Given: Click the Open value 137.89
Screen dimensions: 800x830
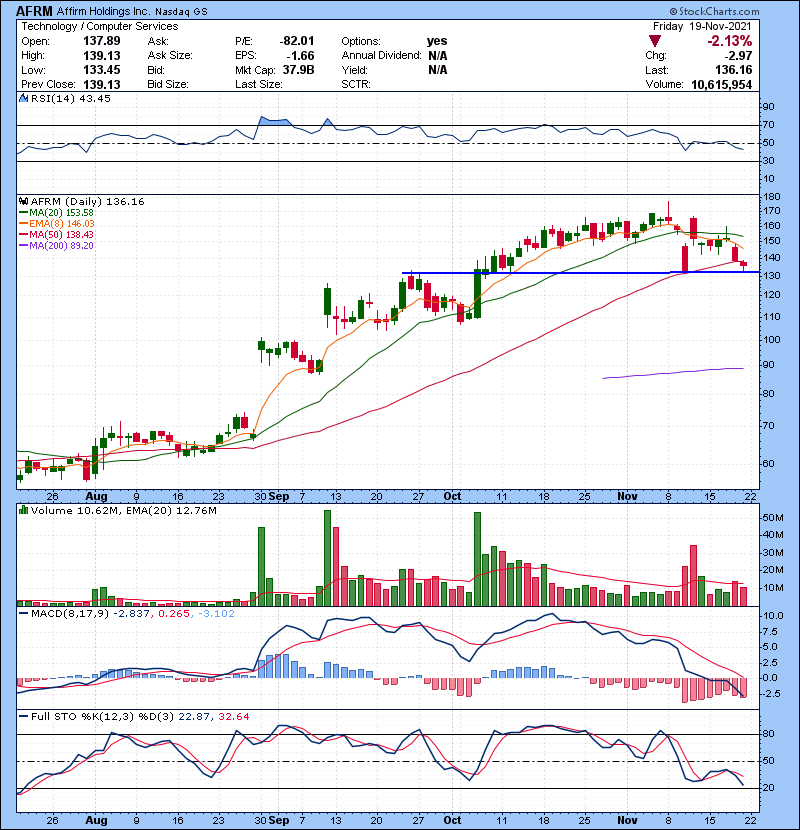Looking at the screenshot, I should (102, 41).
